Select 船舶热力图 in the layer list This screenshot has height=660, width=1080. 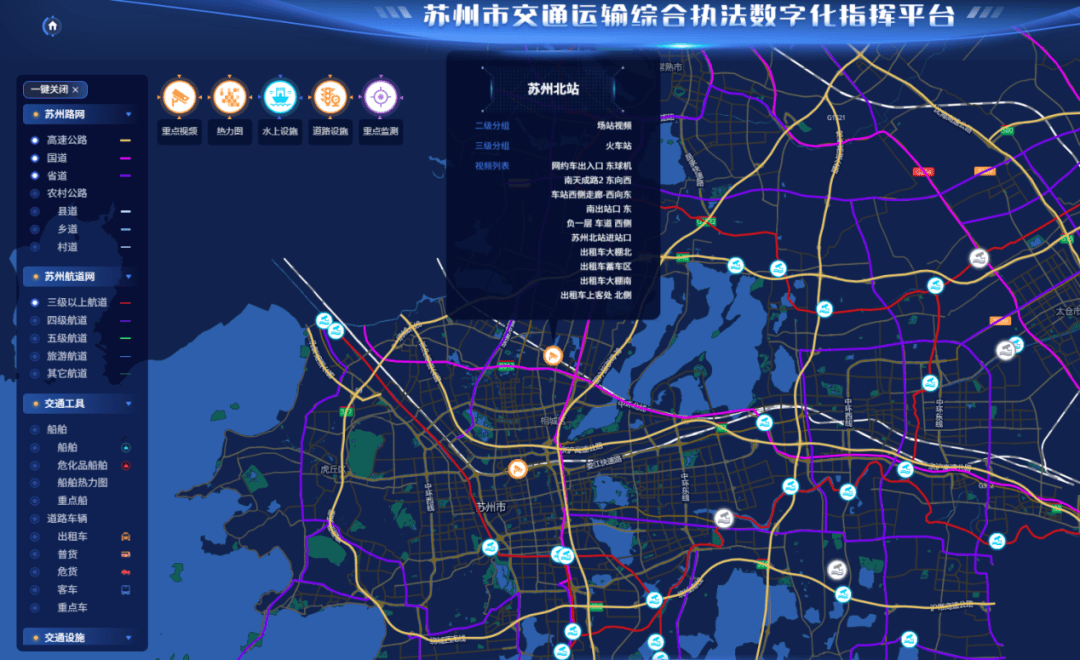click(x=34, y=482)
